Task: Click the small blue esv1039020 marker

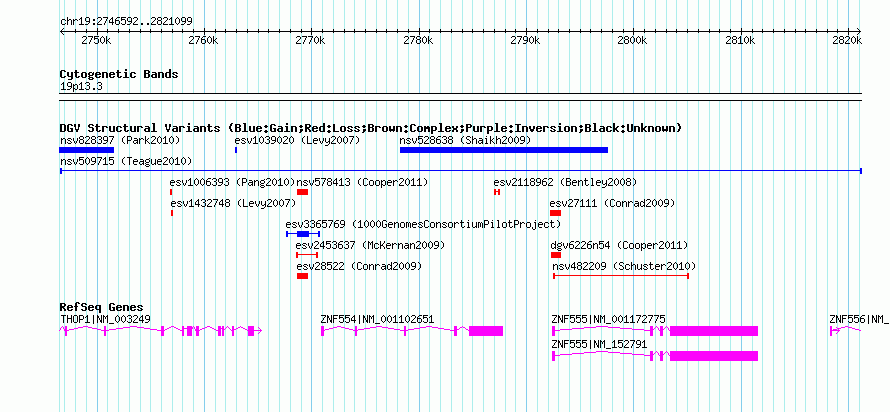Action: click(x=236, y=150)
